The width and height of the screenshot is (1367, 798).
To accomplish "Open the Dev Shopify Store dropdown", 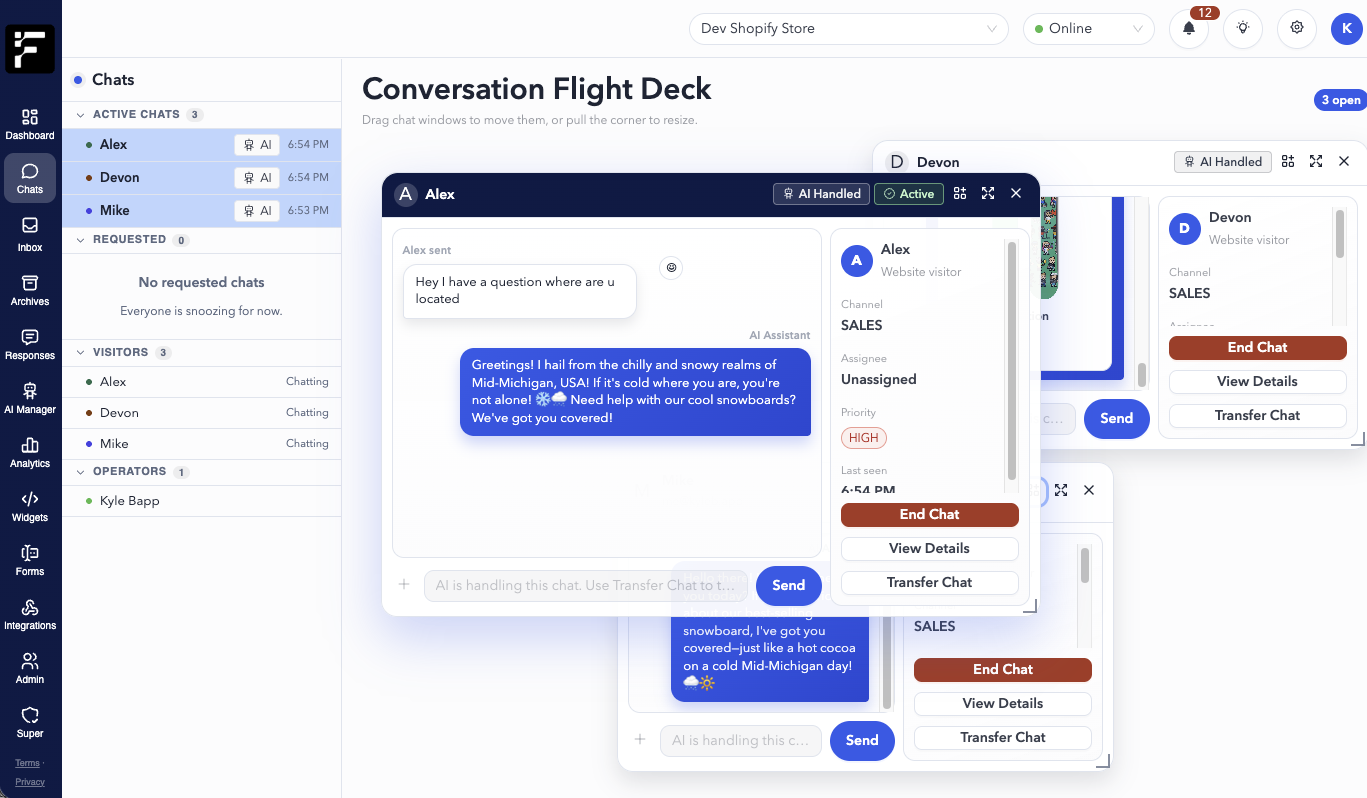I will (847, 28).
